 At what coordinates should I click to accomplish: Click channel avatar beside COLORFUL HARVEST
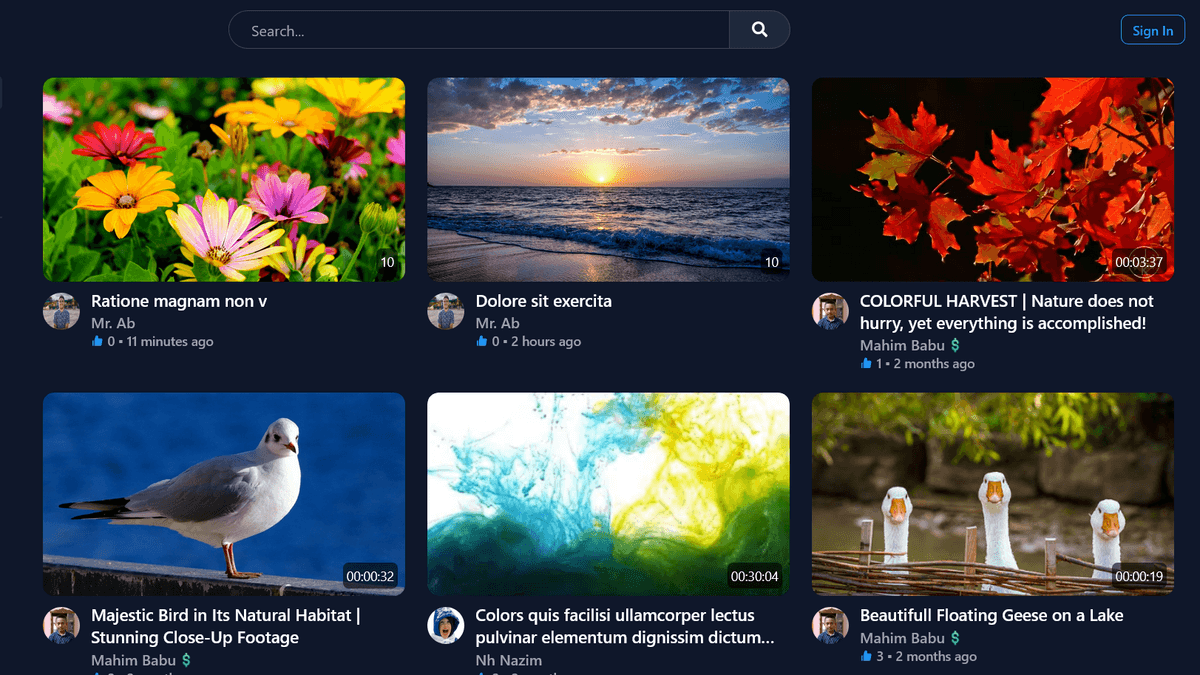830,311
